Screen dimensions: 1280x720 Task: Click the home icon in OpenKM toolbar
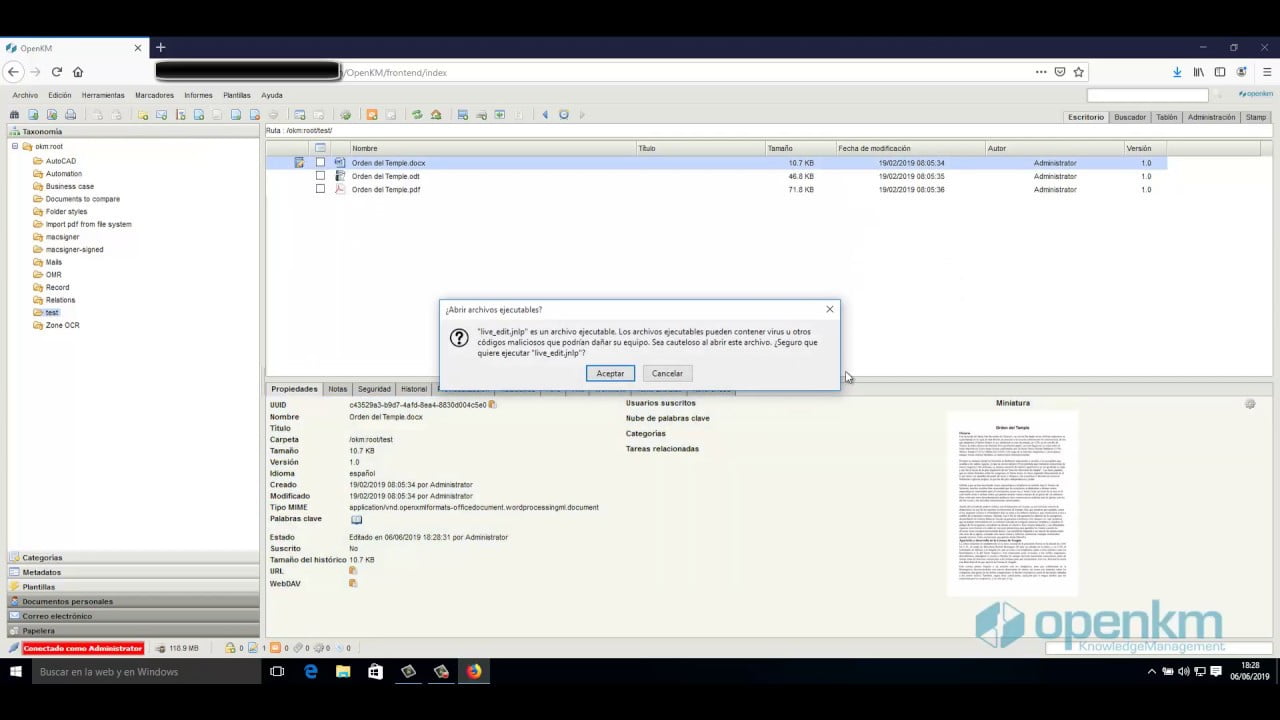tap(436, 115)
